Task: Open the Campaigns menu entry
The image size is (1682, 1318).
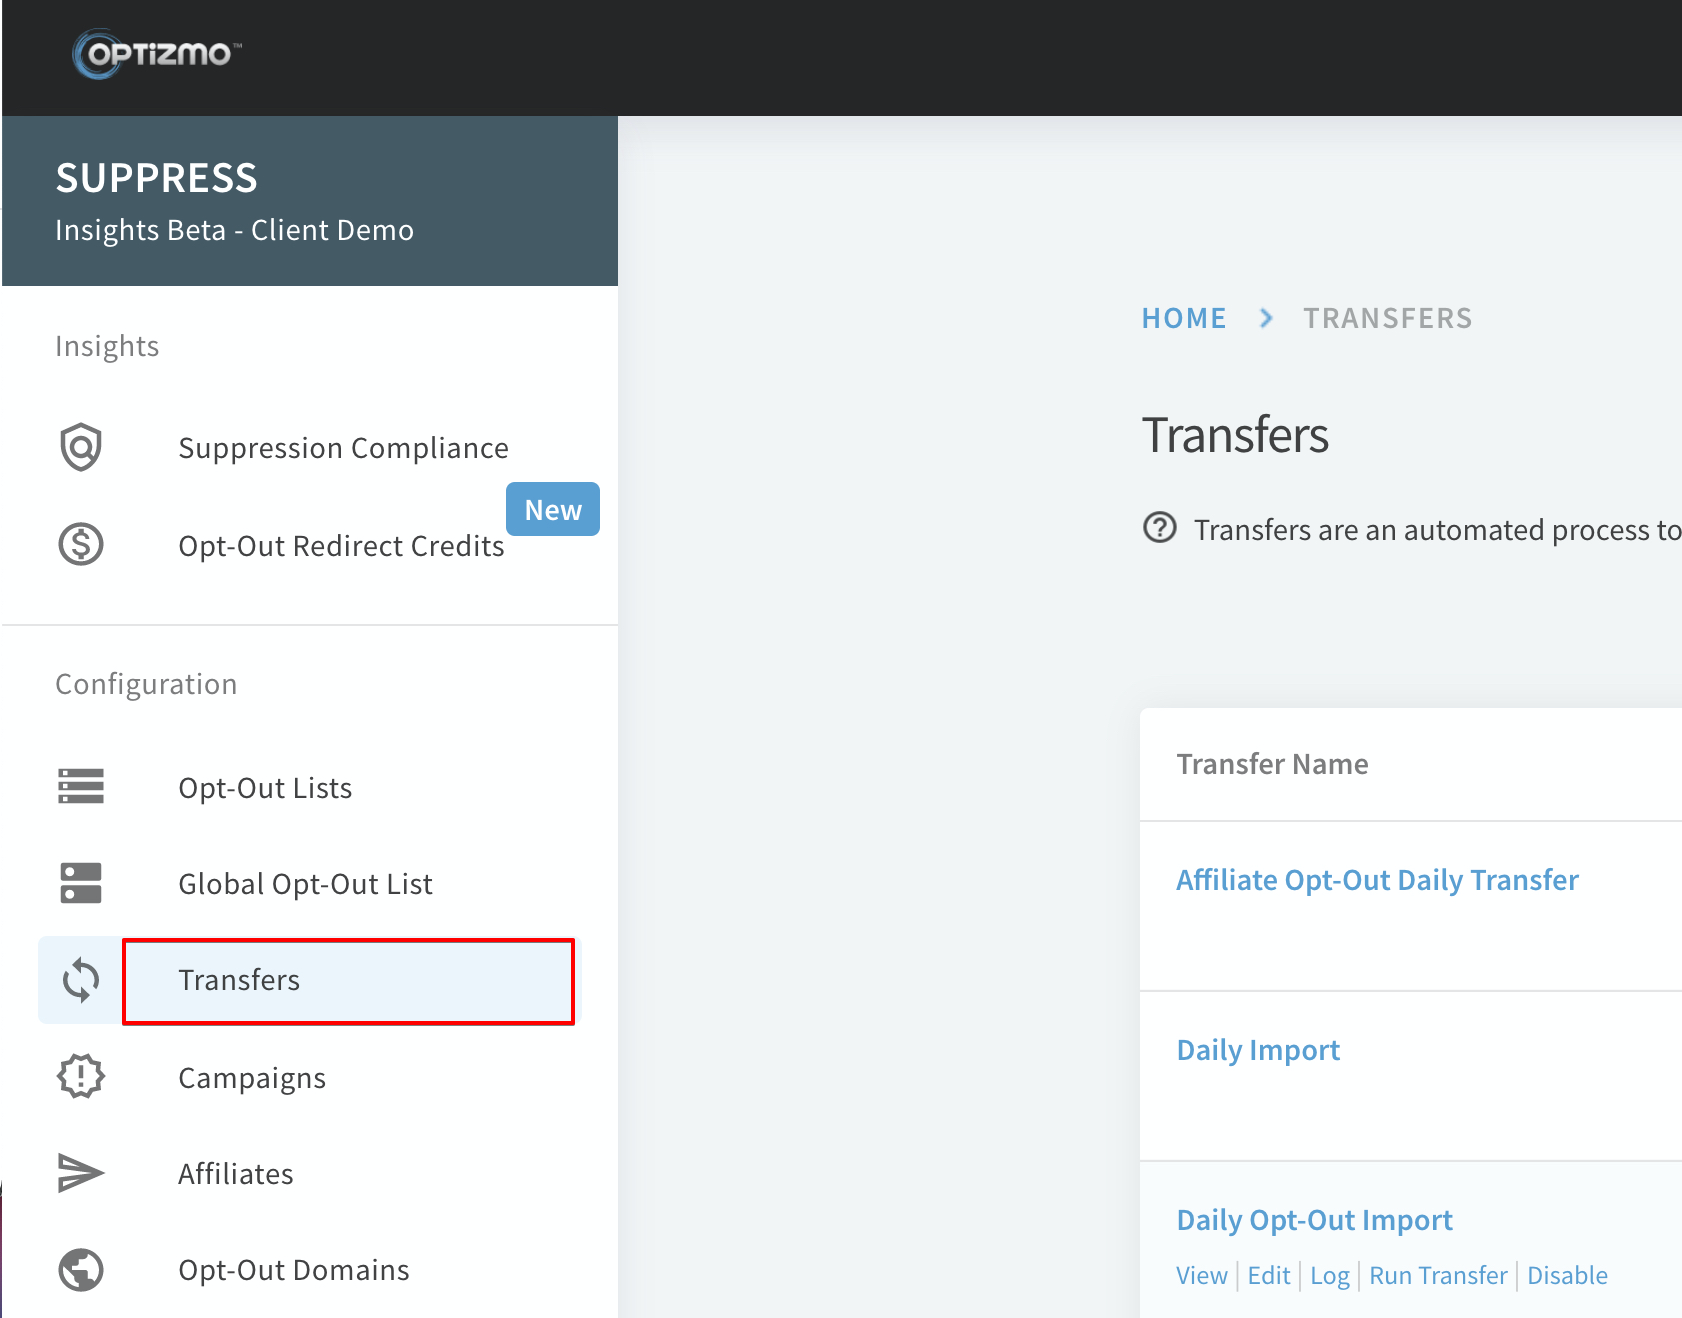Action: click(x=252, y=1078)
